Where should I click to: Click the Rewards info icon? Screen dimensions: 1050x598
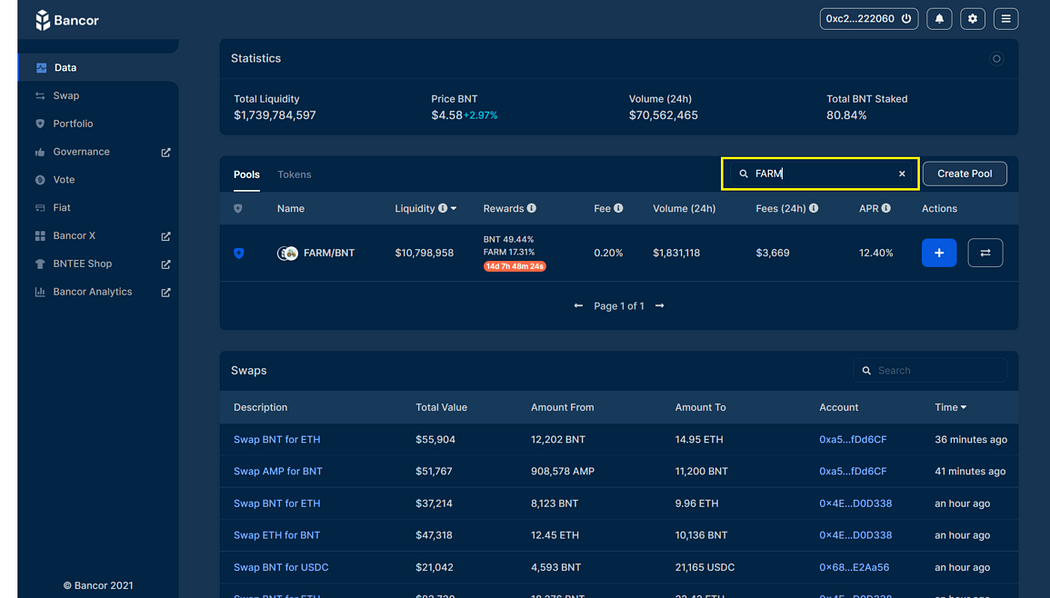(x=532, y=208)
